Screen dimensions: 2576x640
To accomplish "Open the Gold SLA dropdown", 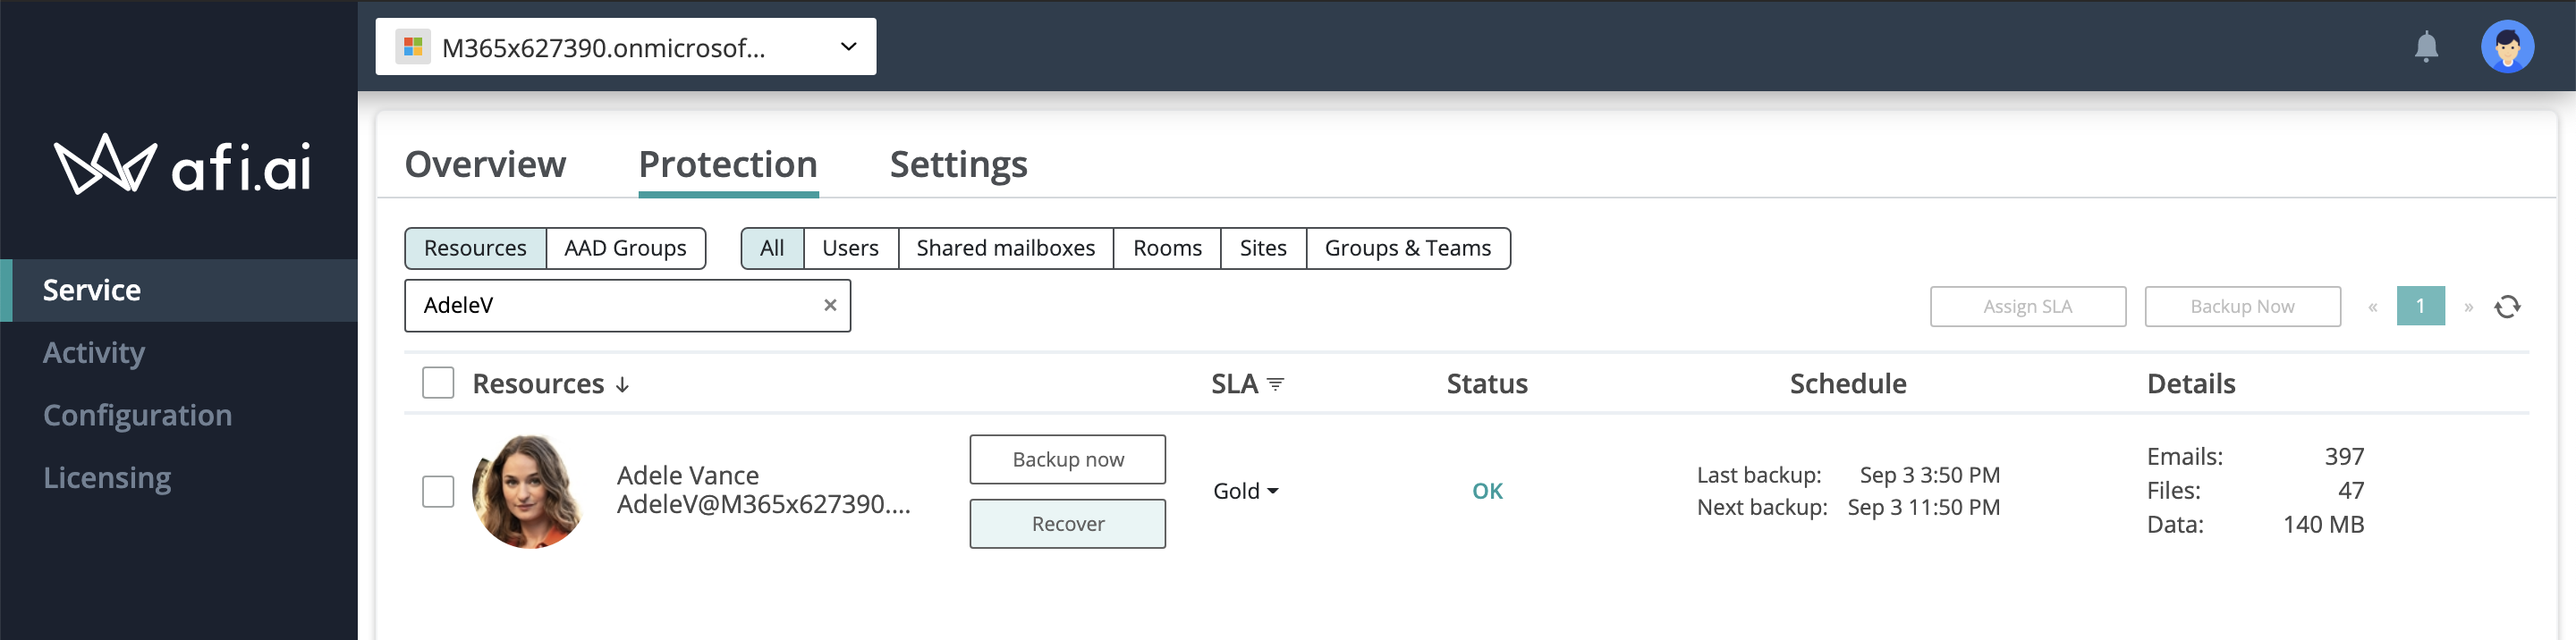I will click(1246, 491).
